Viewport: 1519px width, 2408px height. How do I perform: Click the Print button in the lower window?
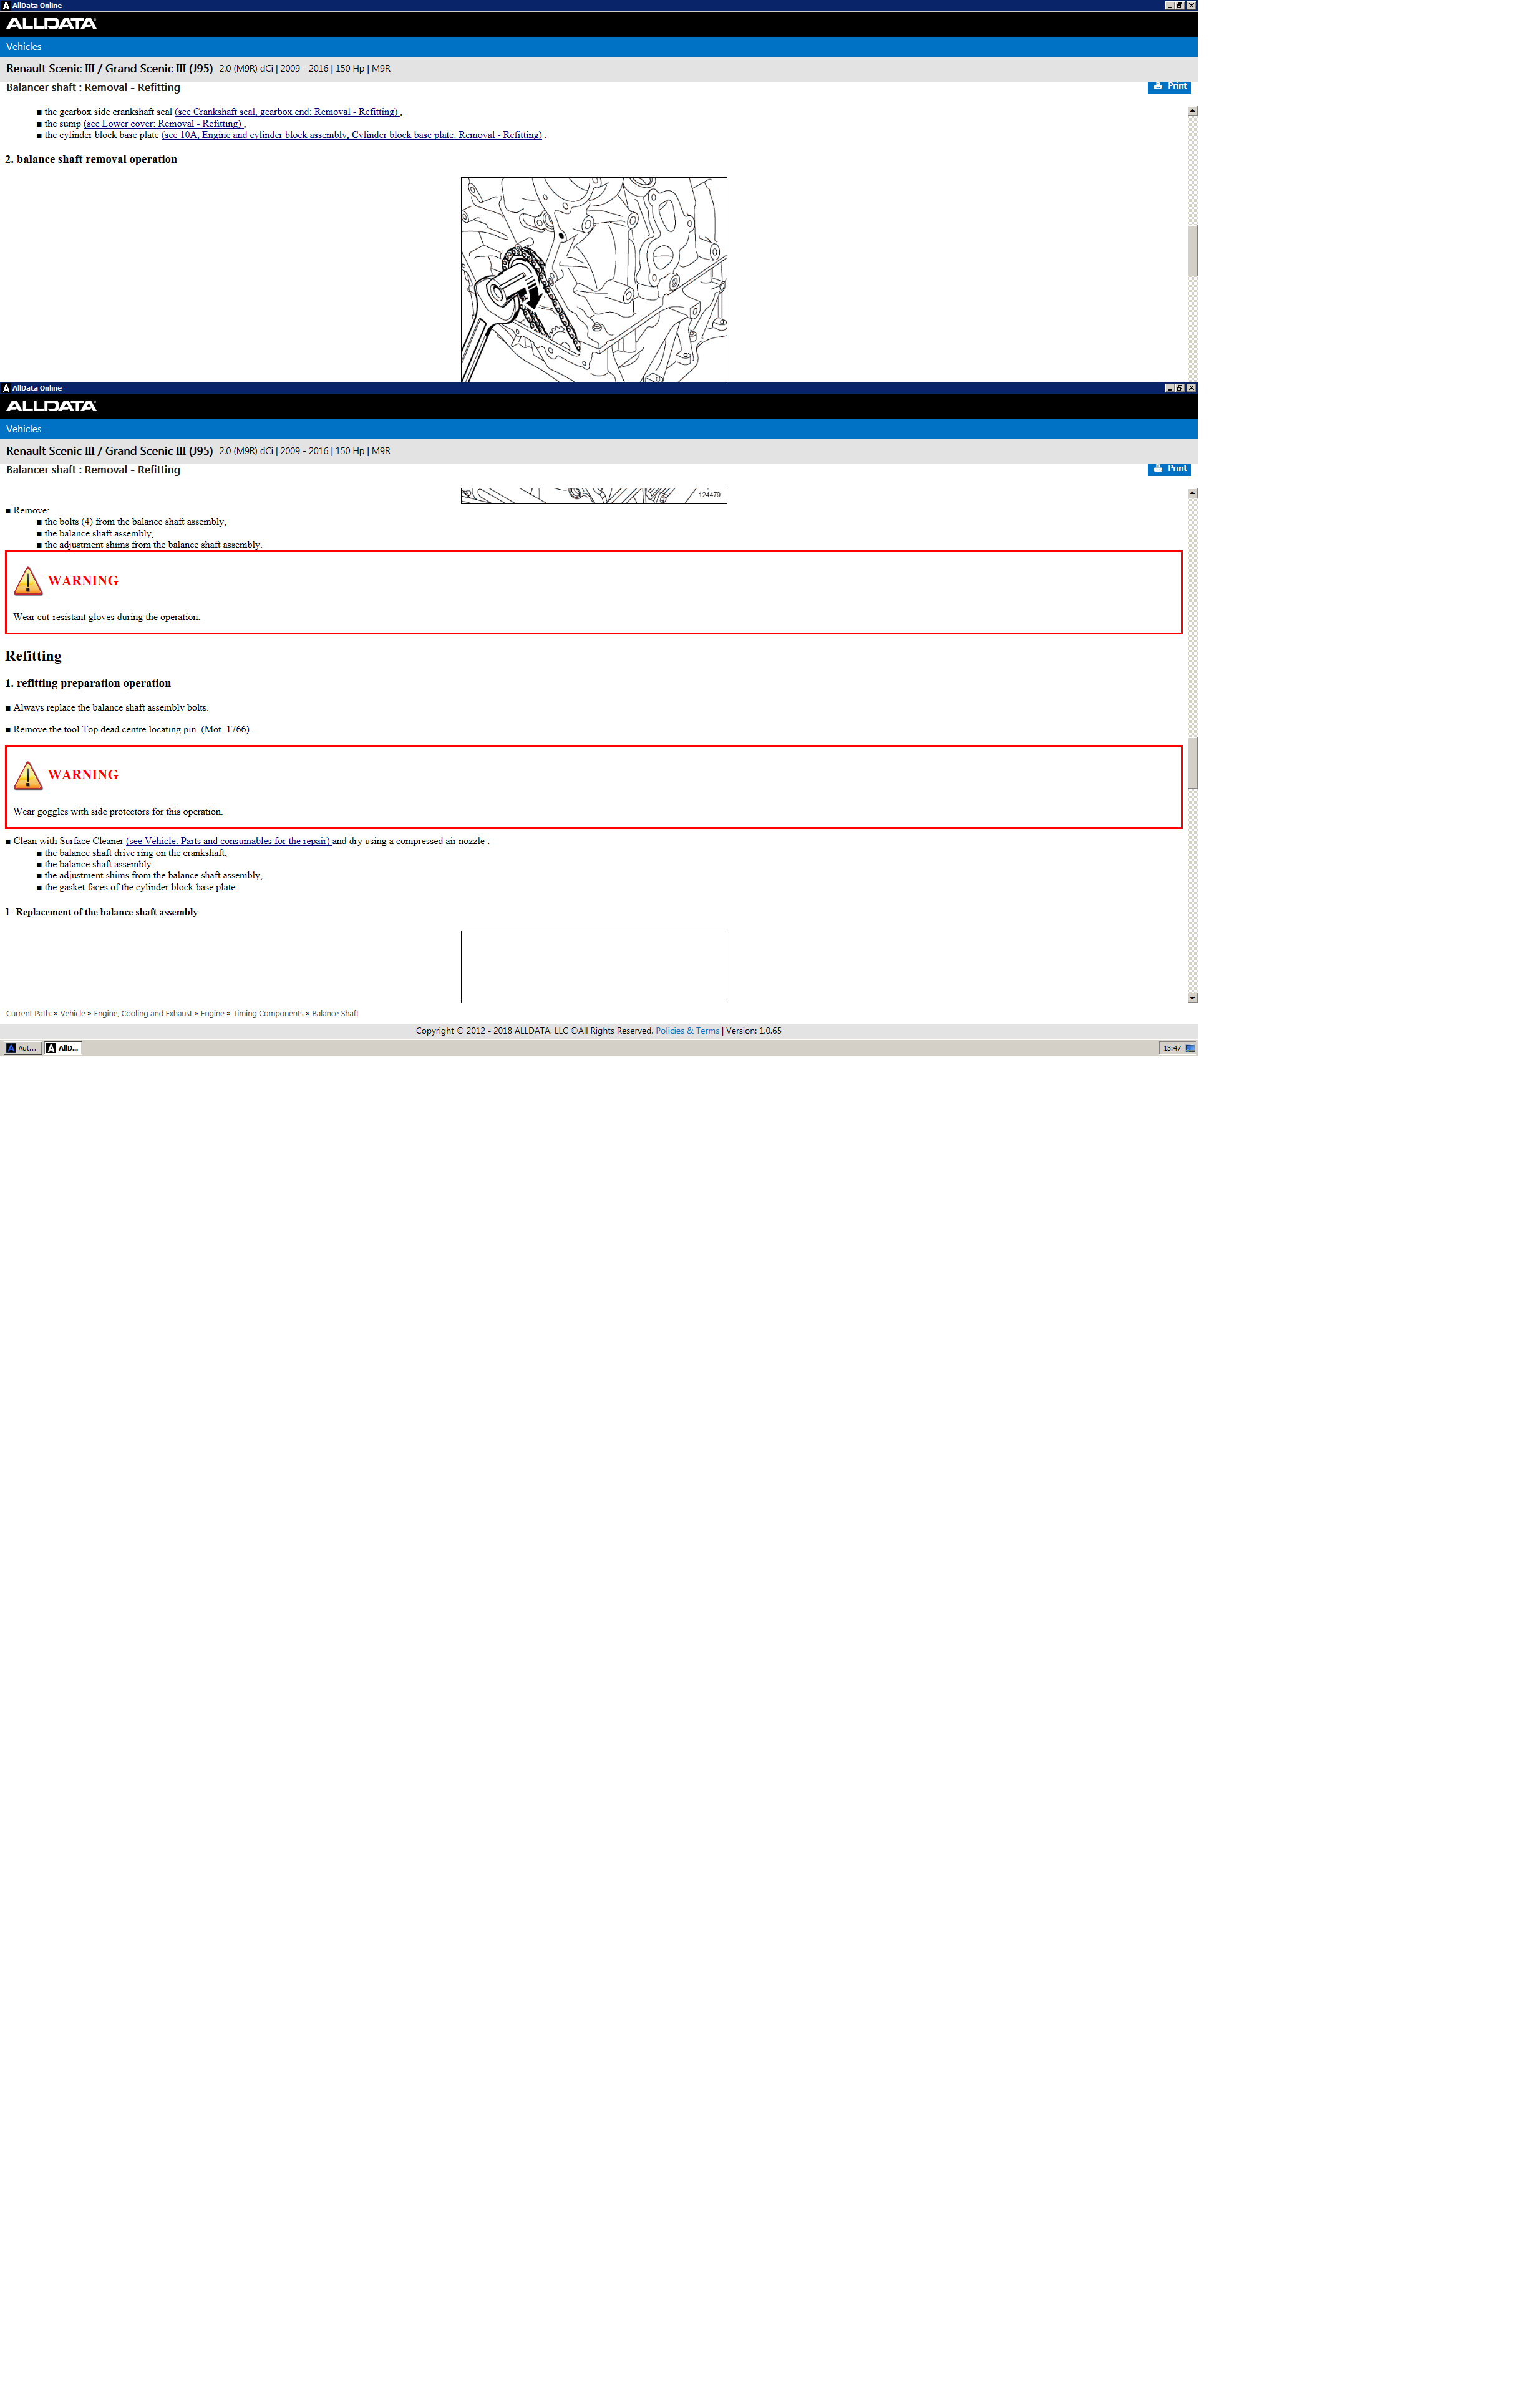click(x=1169, y=468)
